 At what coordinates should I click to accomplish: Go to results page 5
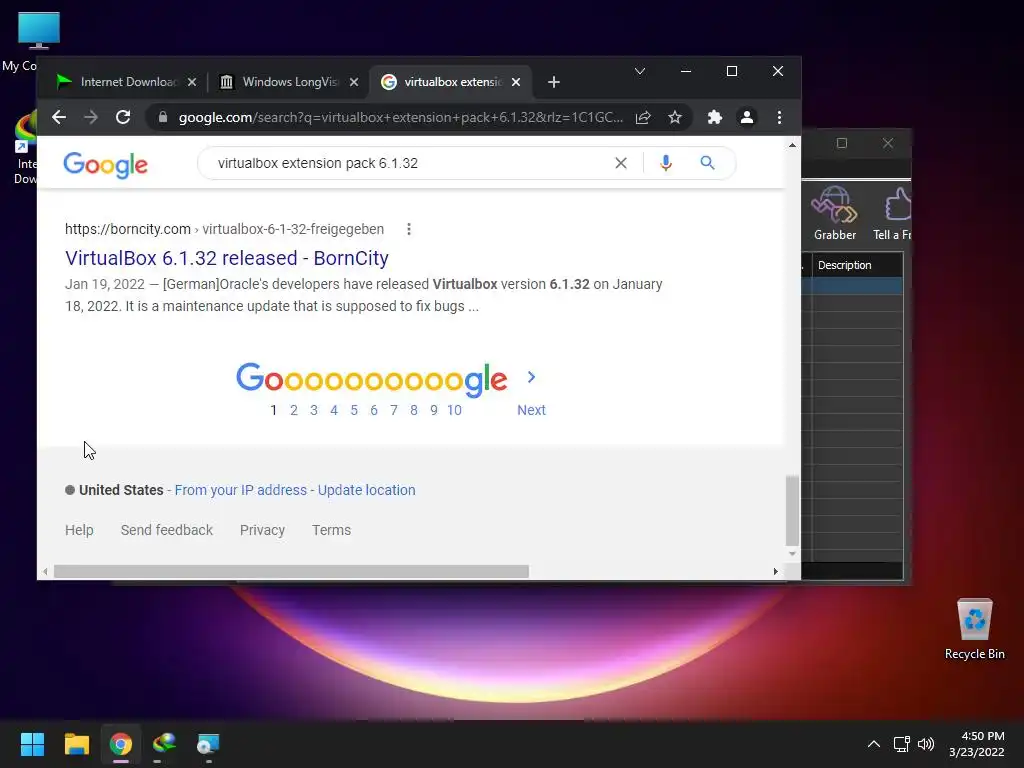pos(354,410)
